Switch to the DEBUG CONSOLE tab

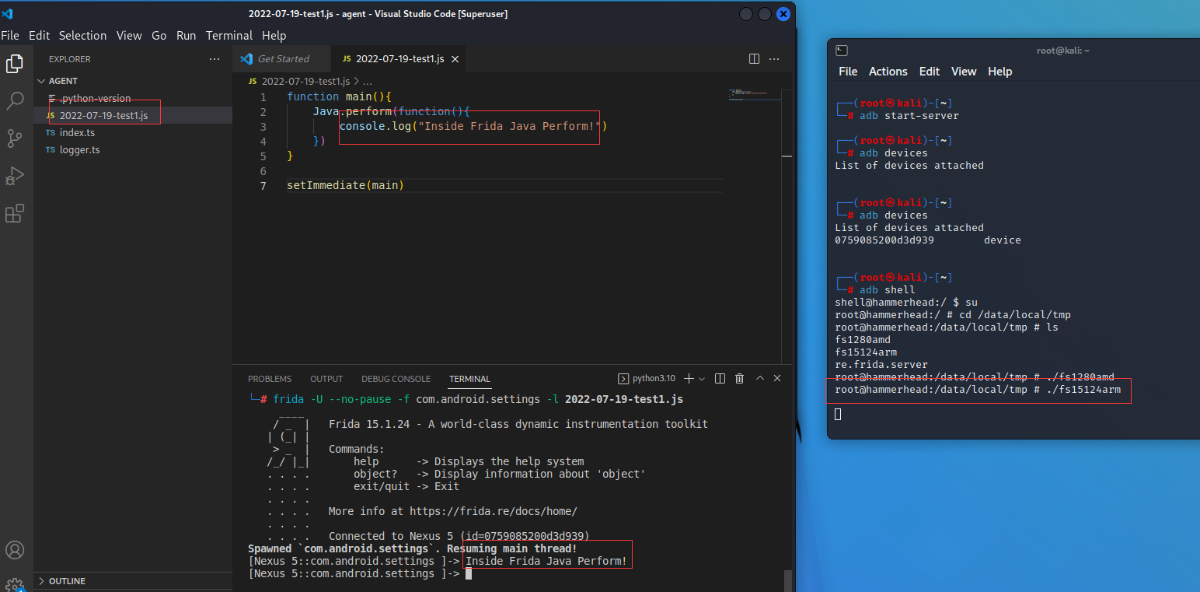tap(396, 379)
